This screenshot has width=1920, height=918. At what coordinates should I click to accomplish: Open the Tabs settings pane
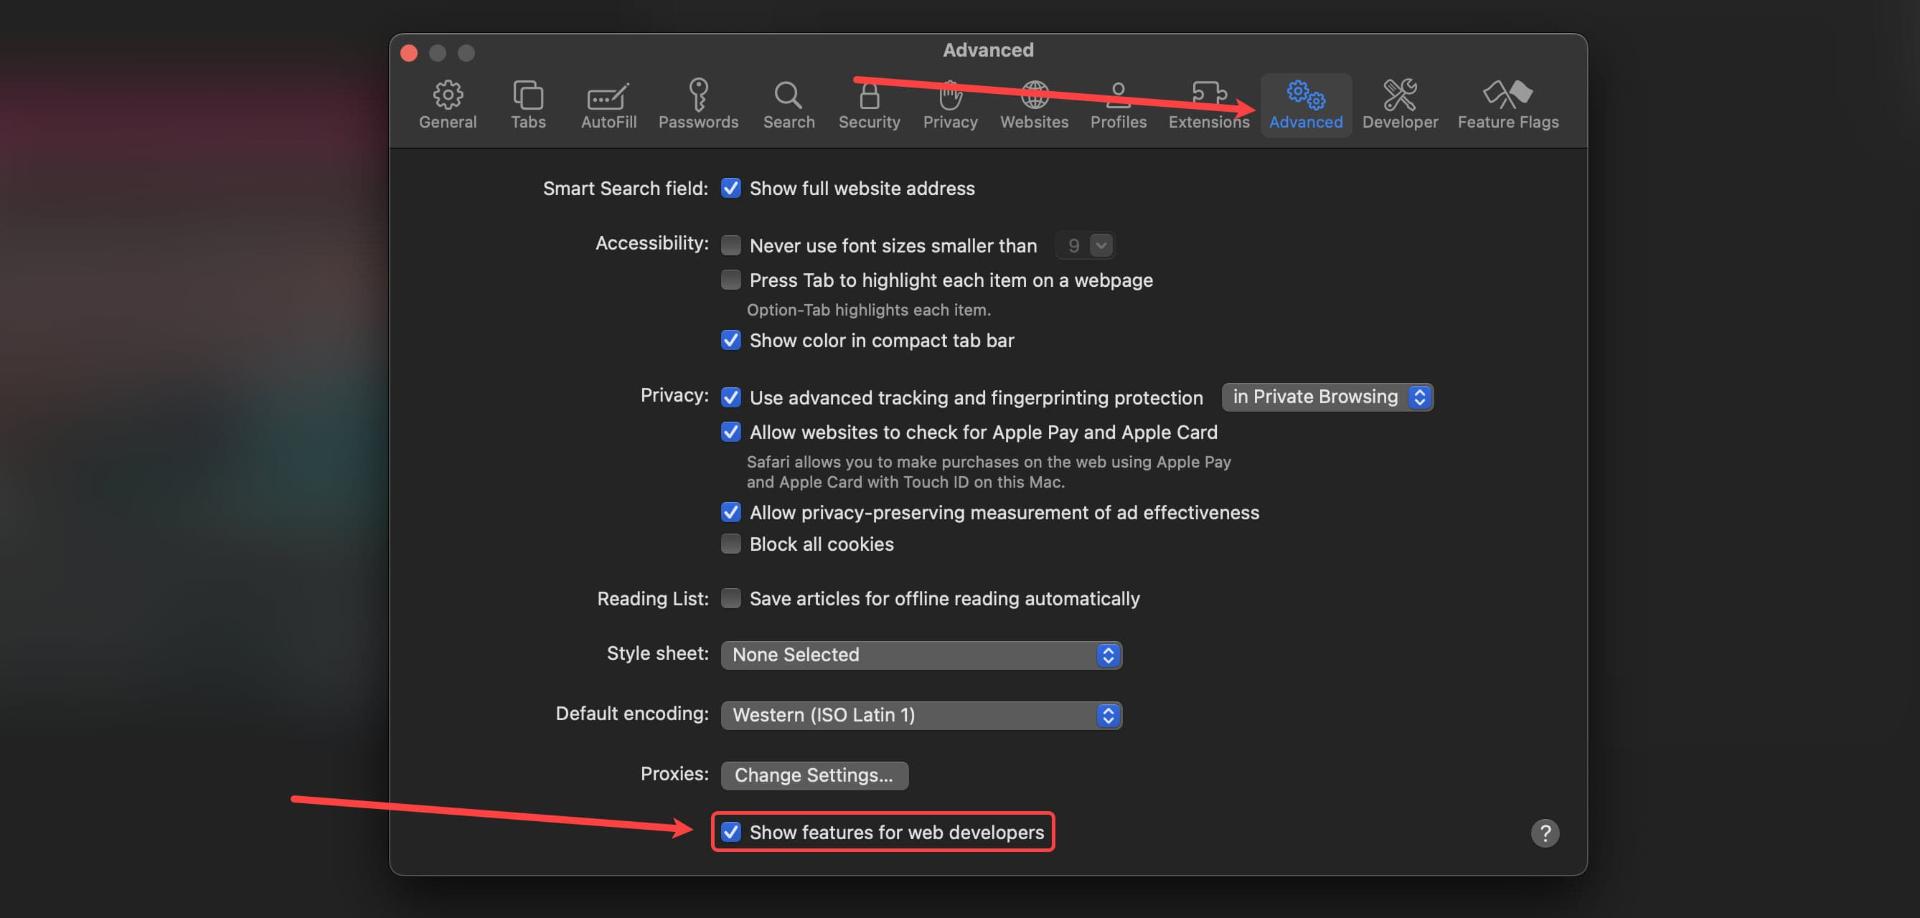click(528, 105)
